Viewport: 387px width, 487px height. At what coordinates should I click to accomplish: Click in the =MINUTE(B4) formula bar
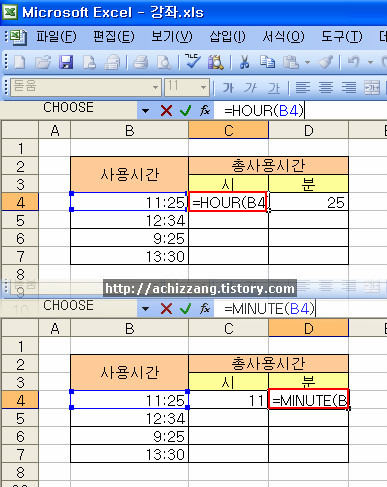pos(300,309)
